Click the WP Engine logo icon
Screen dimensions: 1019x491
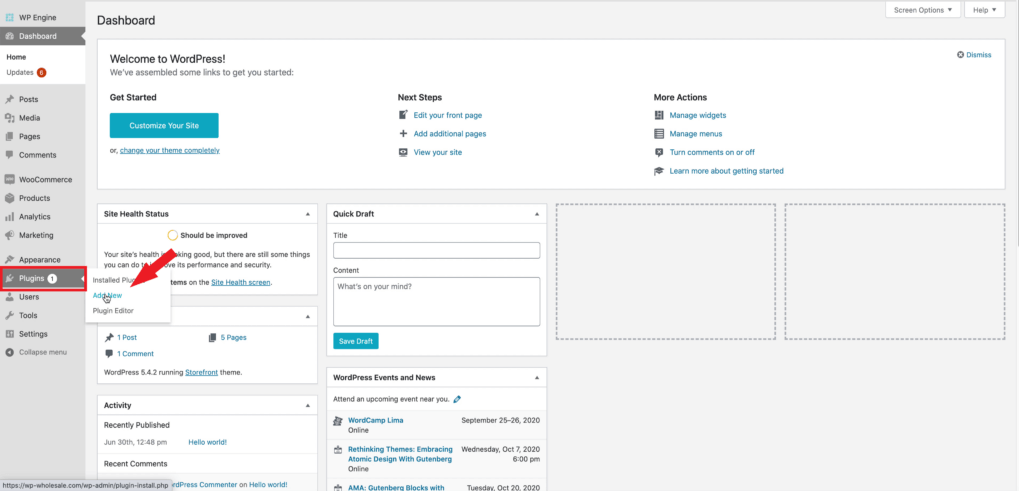pyautogui.click(x=9, y=18)
